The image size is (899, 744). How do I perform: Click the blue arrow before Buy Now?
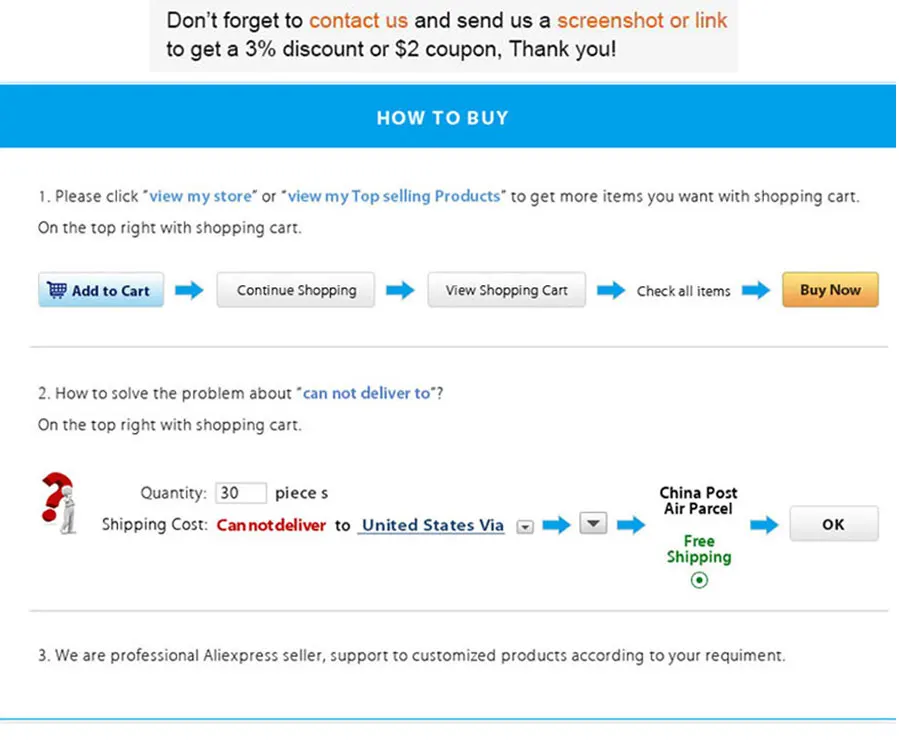[756, 290]
